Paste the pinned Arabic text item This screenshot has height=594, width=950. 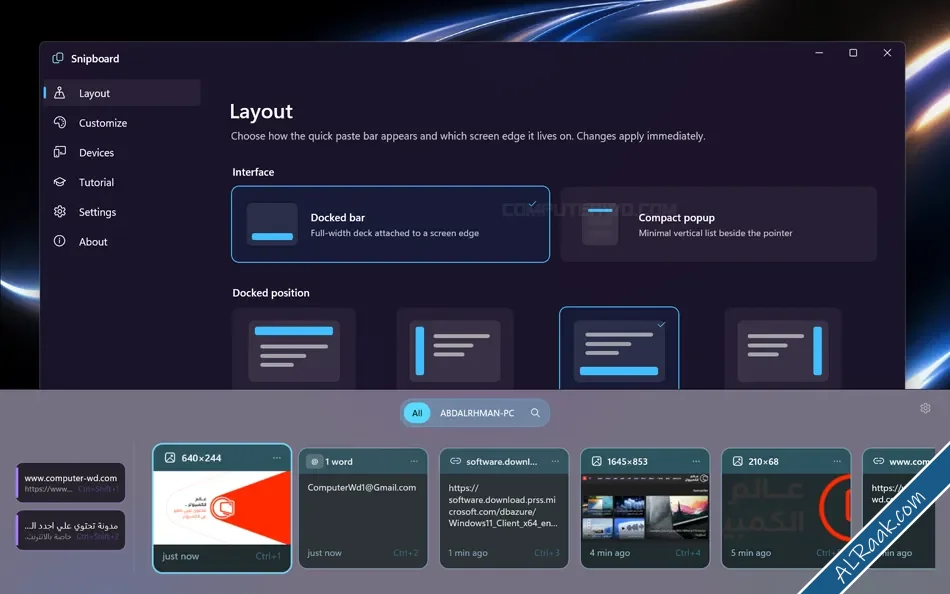pyautogui.click(x=71, y=530)
